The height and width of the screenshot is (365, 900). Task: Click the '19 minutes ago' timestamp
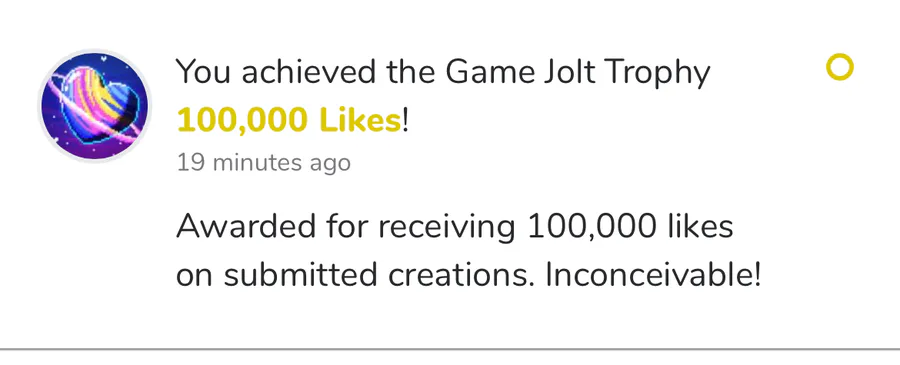tap(263, 162)
